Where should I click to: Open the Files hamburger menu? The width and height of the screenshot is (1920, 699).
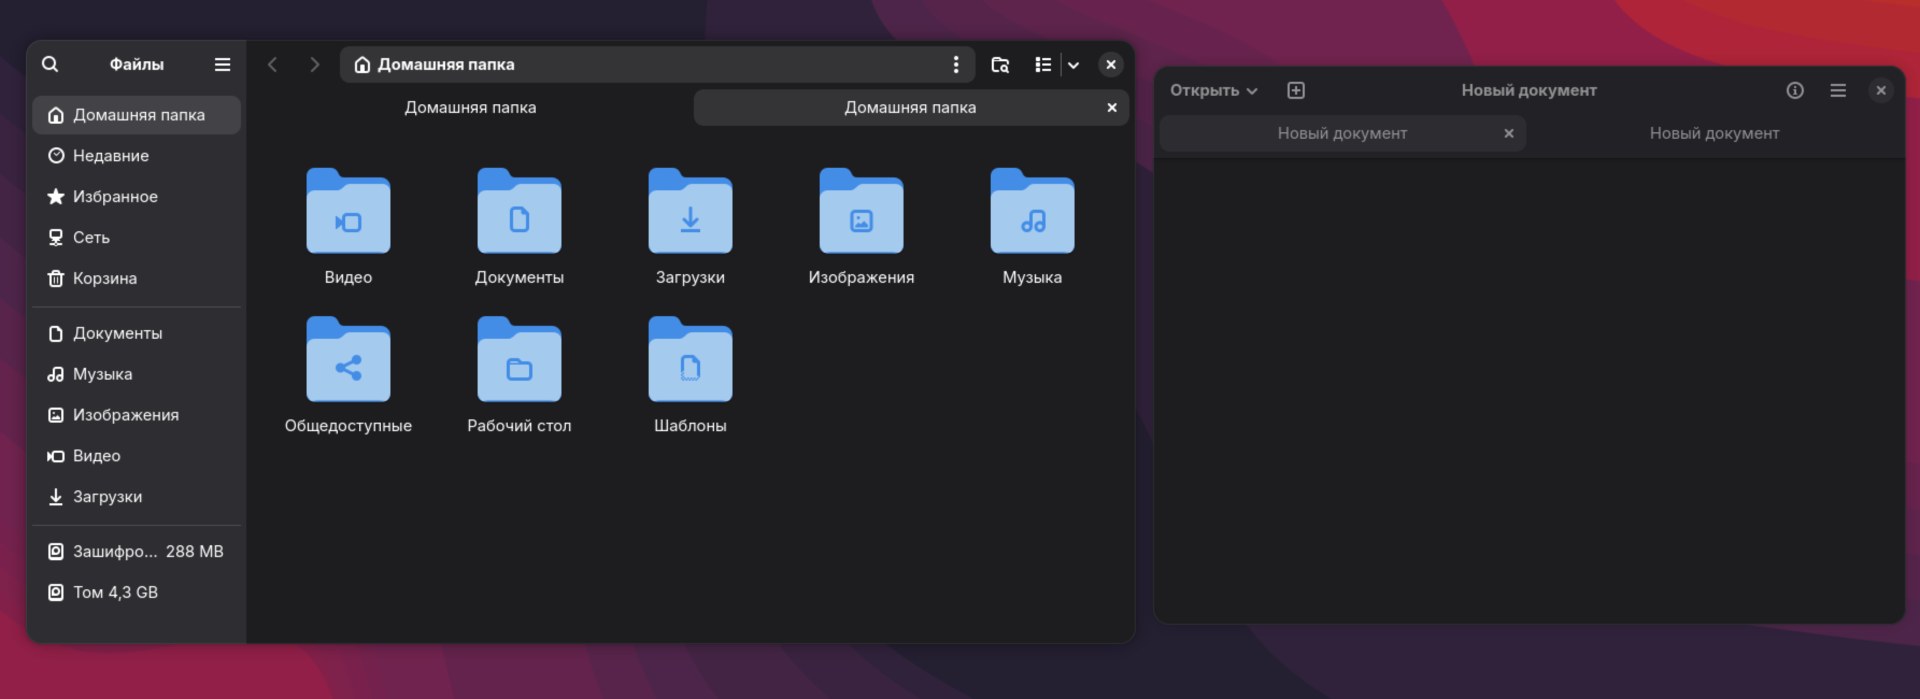[222, 64]
